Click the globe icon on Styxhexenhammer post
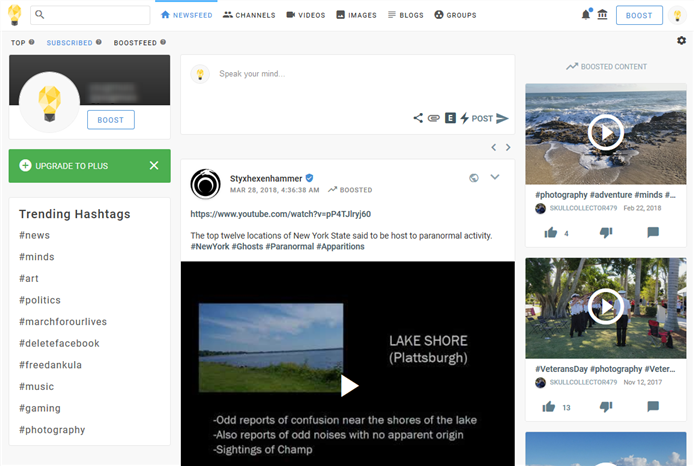Viewport: 694px width, 466px height. pyautogui.click(x=474, y=178)
